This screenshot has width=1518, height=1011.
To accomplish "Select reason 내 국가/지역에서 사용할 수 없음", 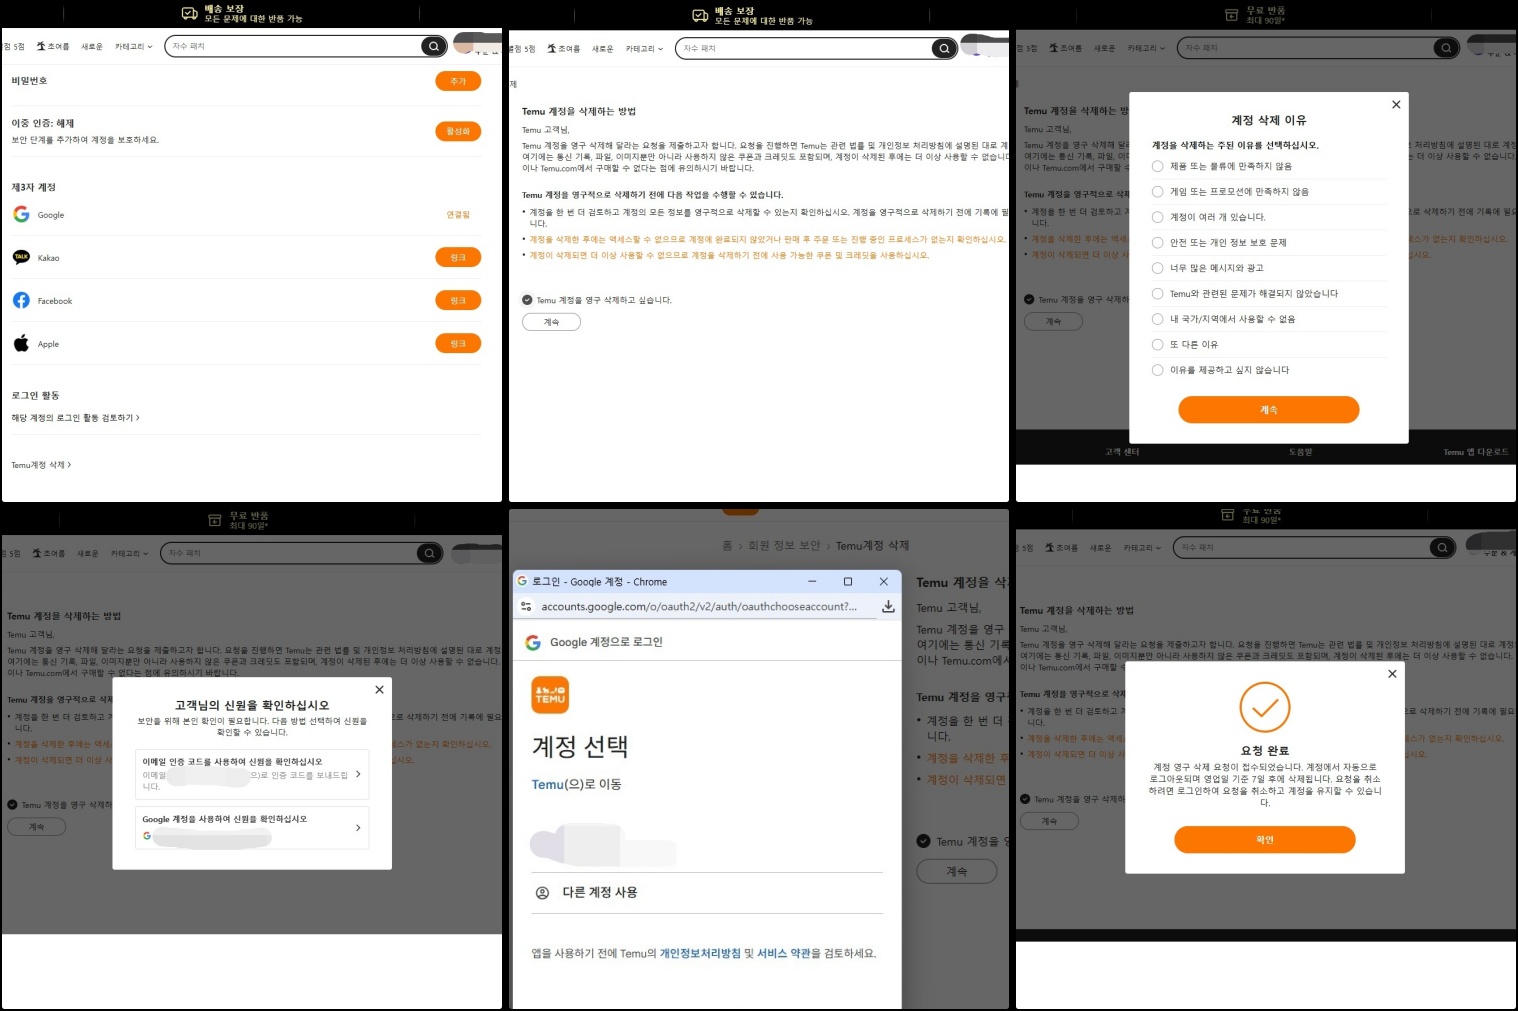I will pos(1158,319).
